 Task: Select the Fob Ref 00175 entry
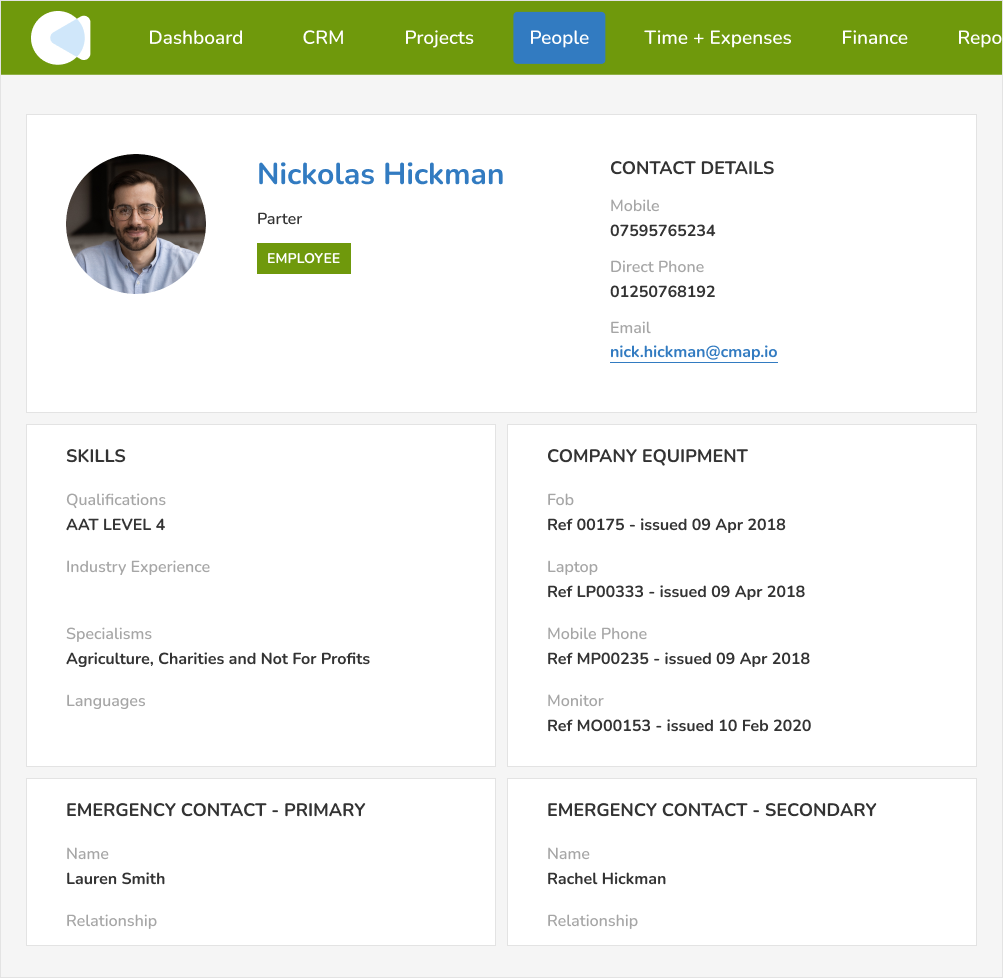point(666,525)
